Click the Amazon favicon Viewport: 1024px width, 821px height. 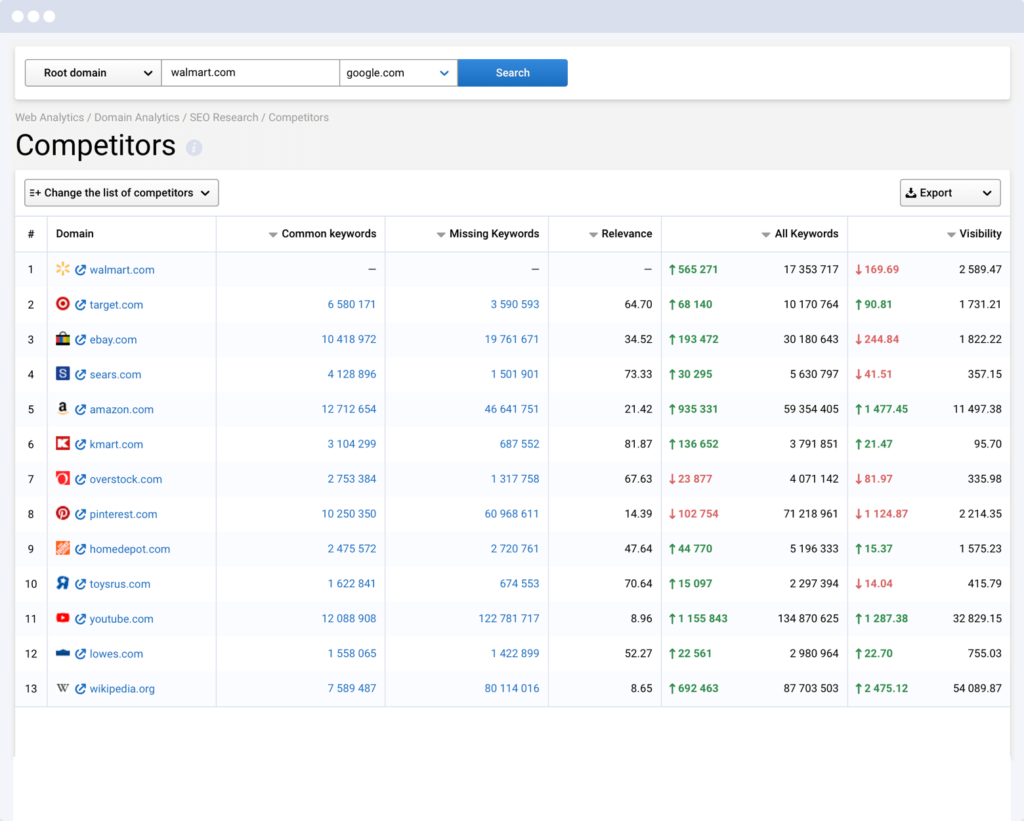(63, 408)
